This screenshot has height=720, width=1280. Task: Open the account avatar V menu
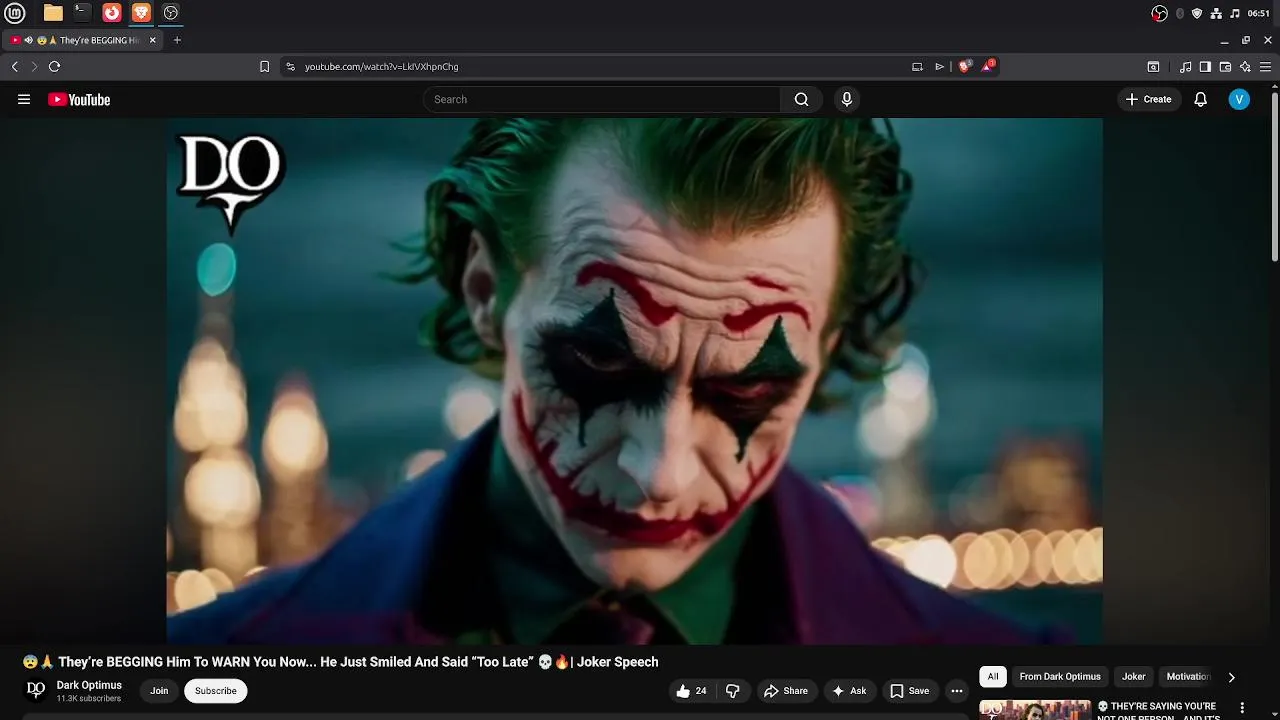click(1239, 99)
